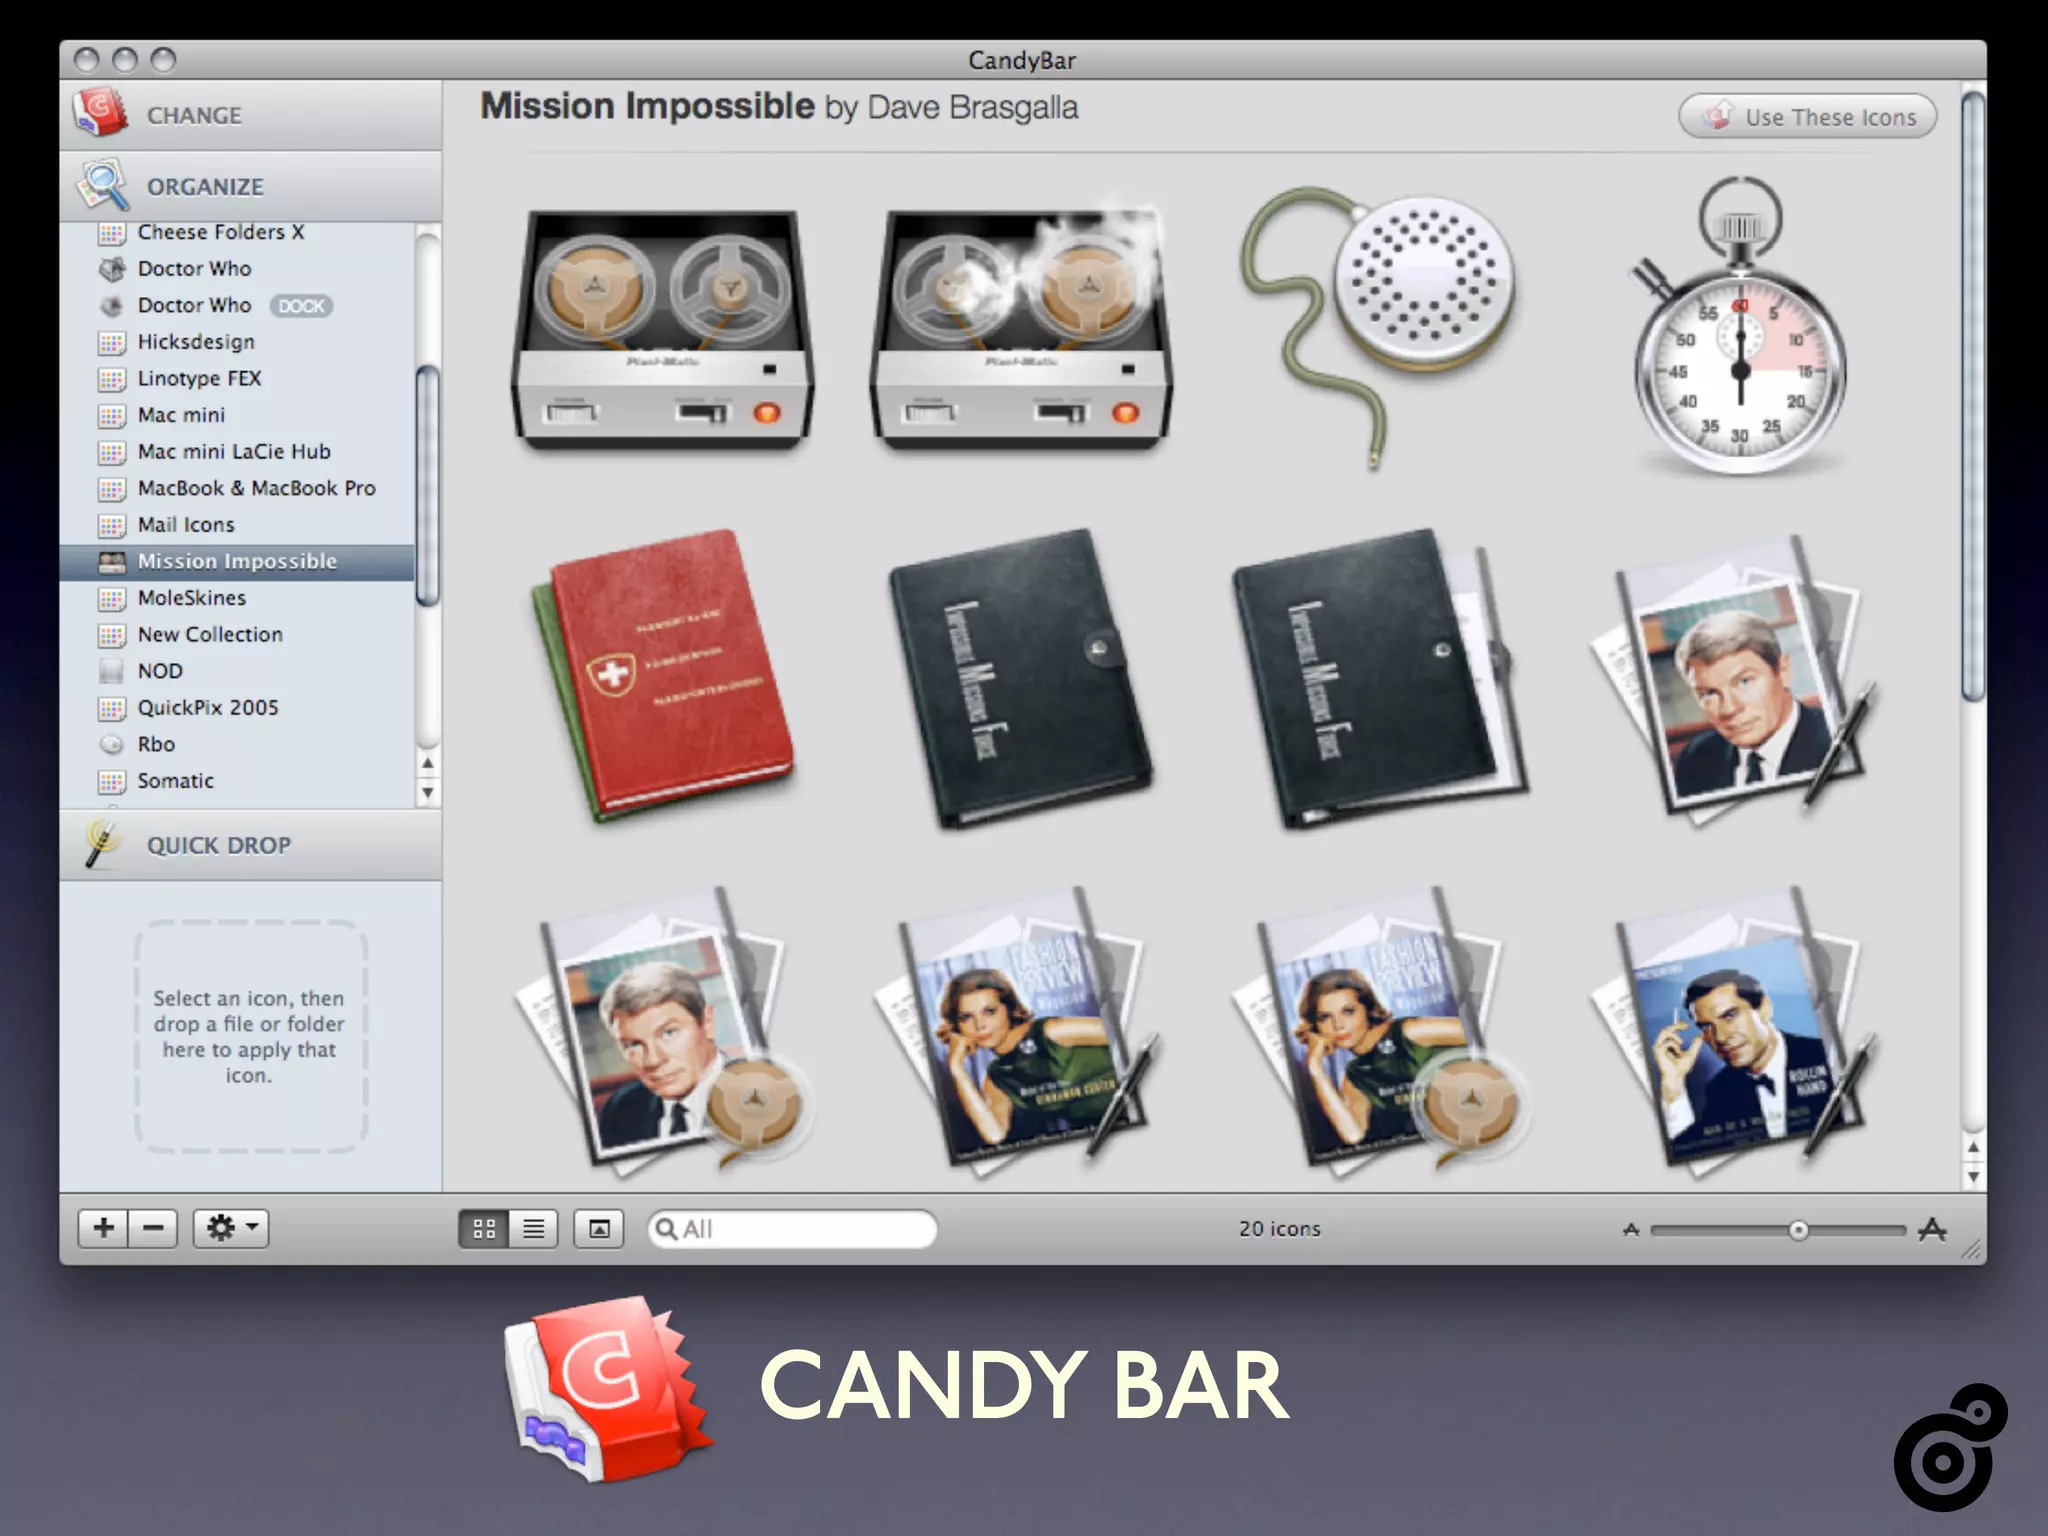Select the closed black Impossible Missions binder
This screenshot has height=1536, width=2048.
point(1020,678)
